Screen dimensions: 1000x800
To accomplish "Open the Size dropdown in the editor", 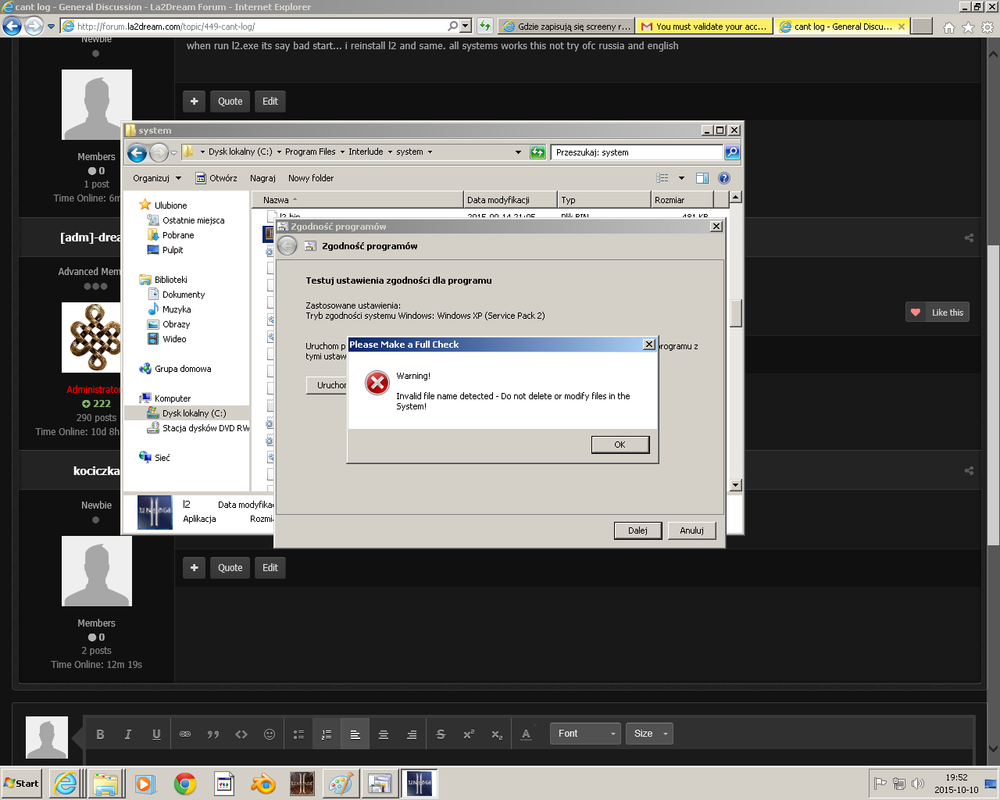I will point(650,734).
